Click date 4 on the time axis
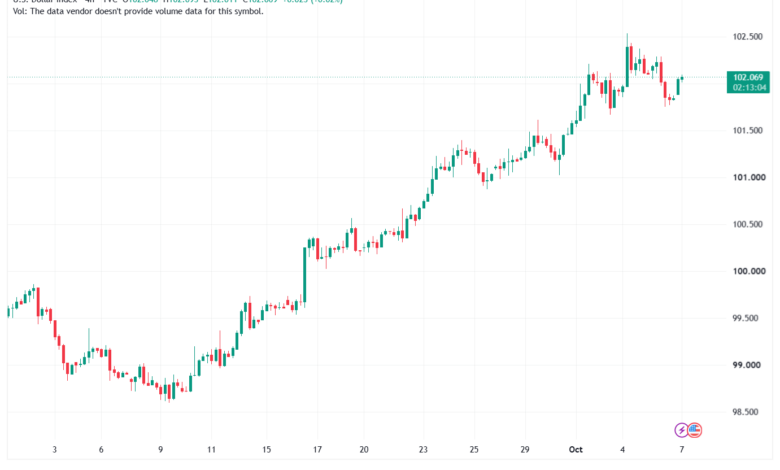This screenshot has width=780, height=470. point(622,450)
